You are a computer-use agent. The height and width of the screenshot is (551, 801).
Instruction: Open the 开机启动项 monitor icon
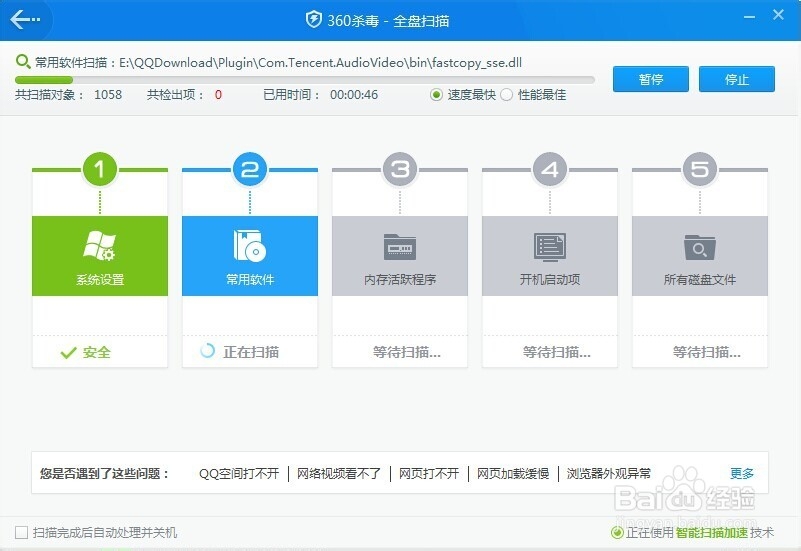tap(550, 246)
